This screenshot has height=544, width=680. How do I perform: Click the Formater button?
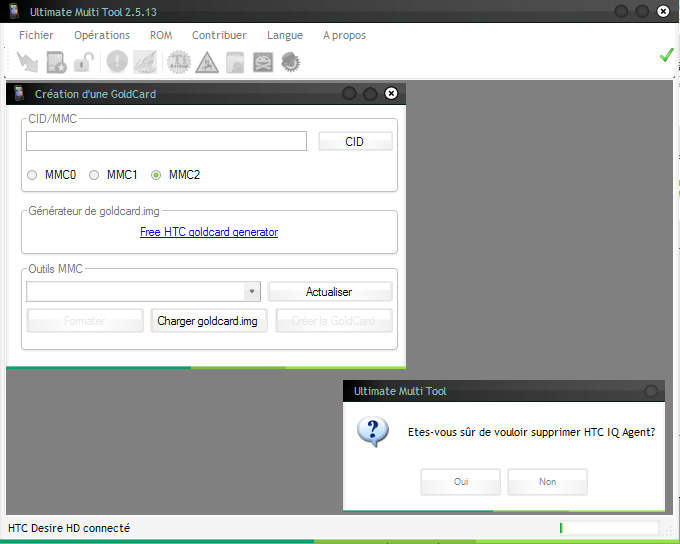pyautogui.click(x=85, y=321)
